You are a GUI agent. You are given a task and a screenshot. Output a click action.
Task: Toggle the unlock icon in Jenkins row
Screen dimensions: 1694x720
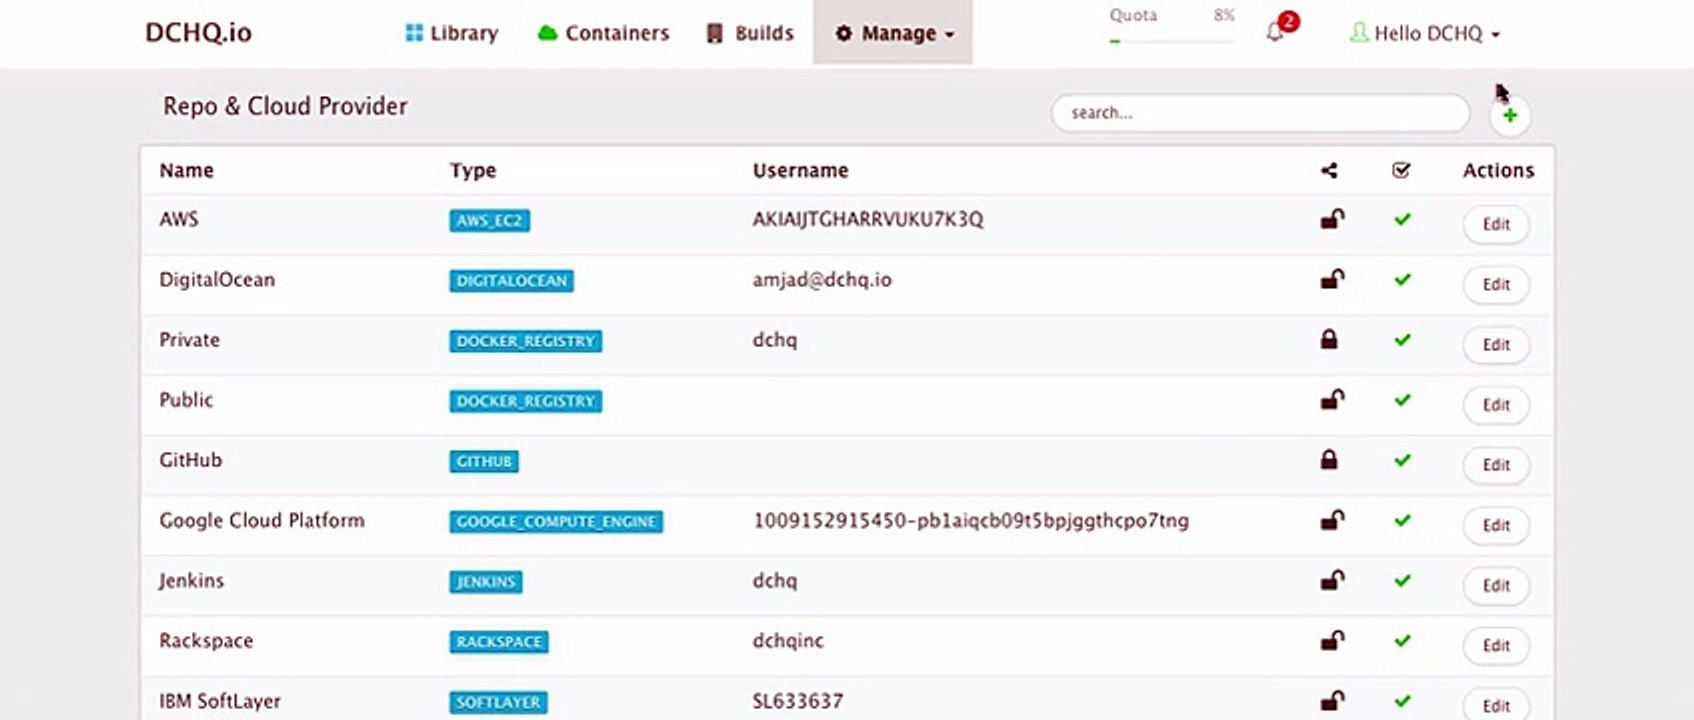[1332, 580]
